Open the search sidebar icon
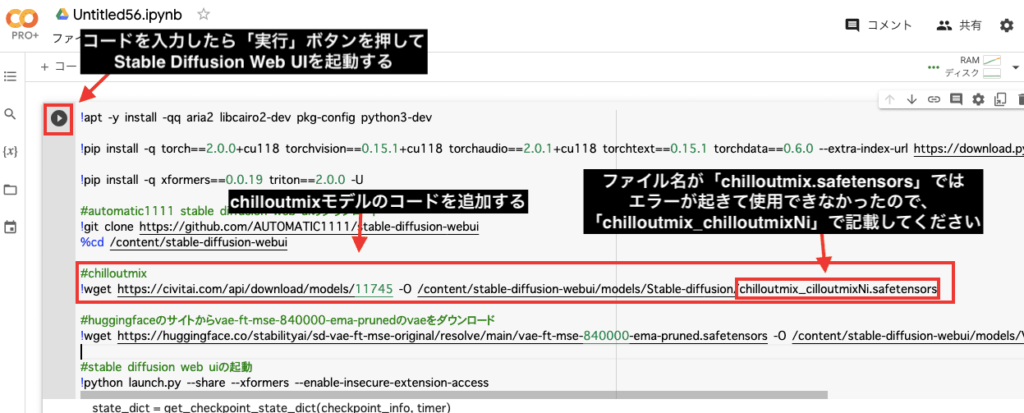 coord(10,114)
